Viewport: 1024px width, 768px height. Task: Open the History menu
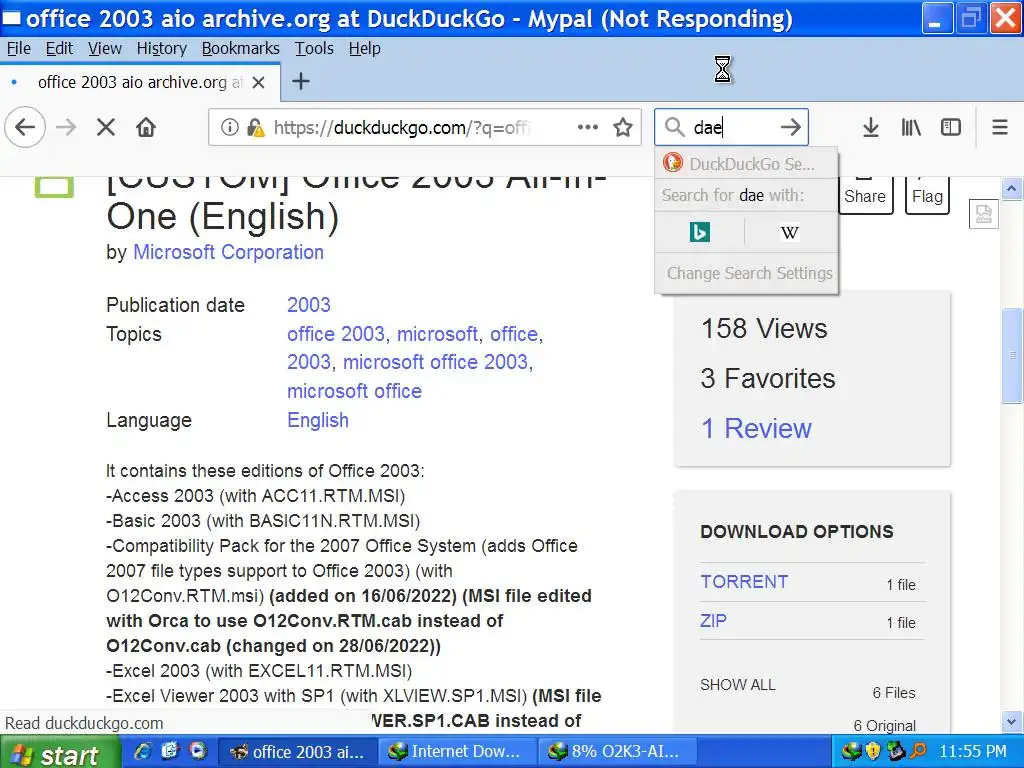tap(161, 48)
